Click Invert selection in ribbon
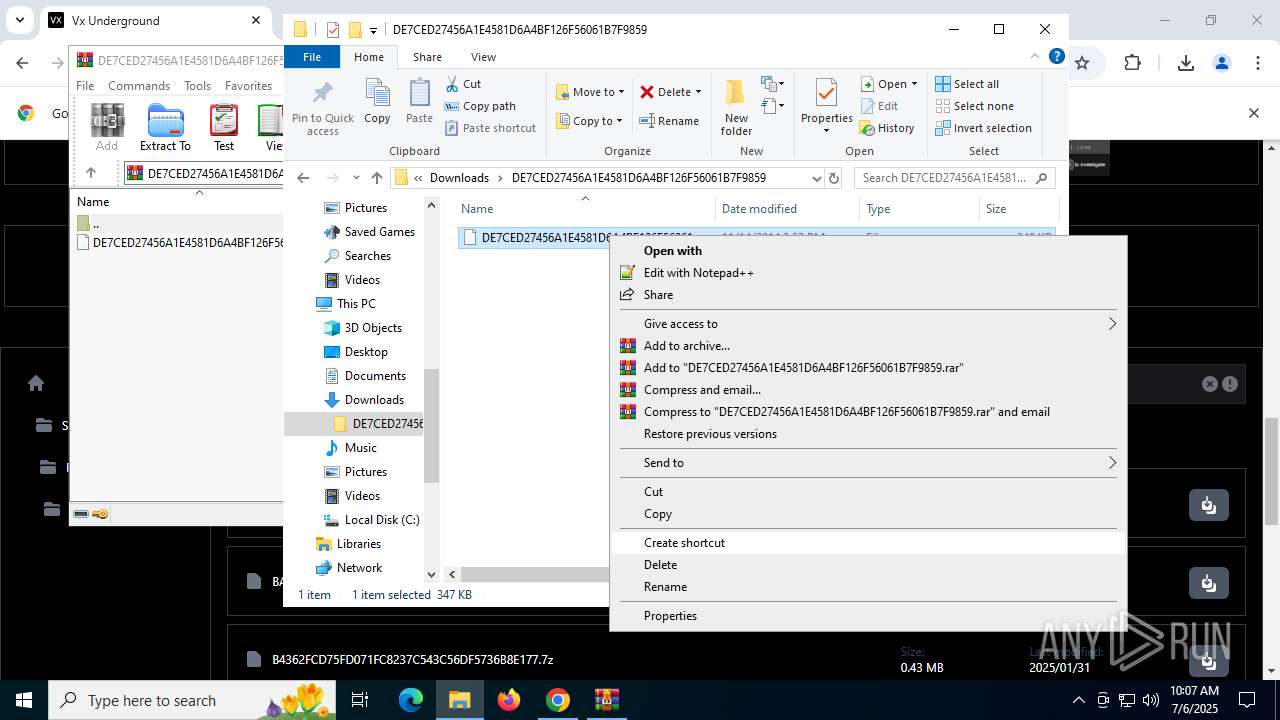Viewport: 1280px width, 720px height. [983, 128]
